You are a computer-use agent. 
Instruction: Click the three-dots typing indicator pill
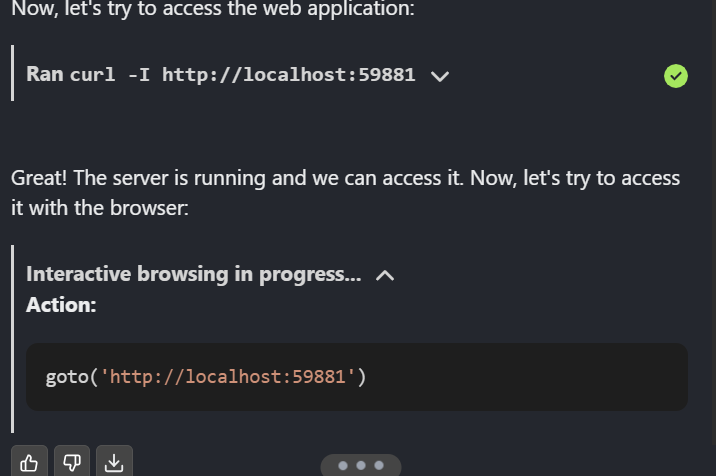coord(361,465)
